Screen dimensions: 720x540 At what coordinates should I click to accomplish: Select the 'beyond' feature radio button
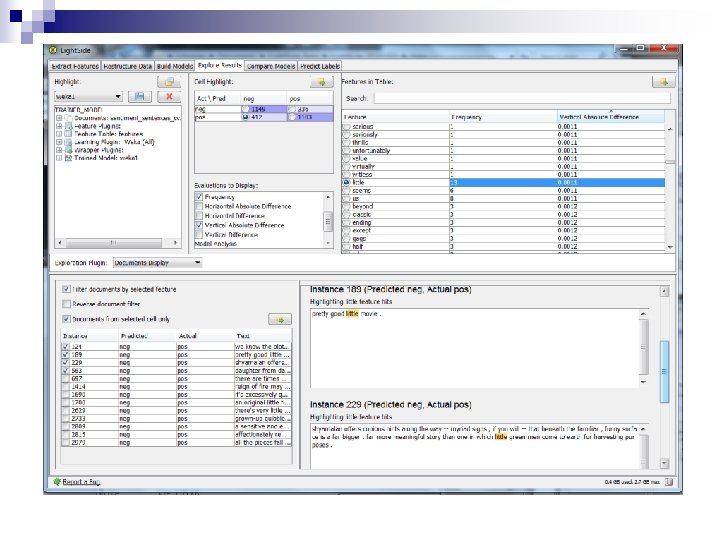(x=346, y=206)
